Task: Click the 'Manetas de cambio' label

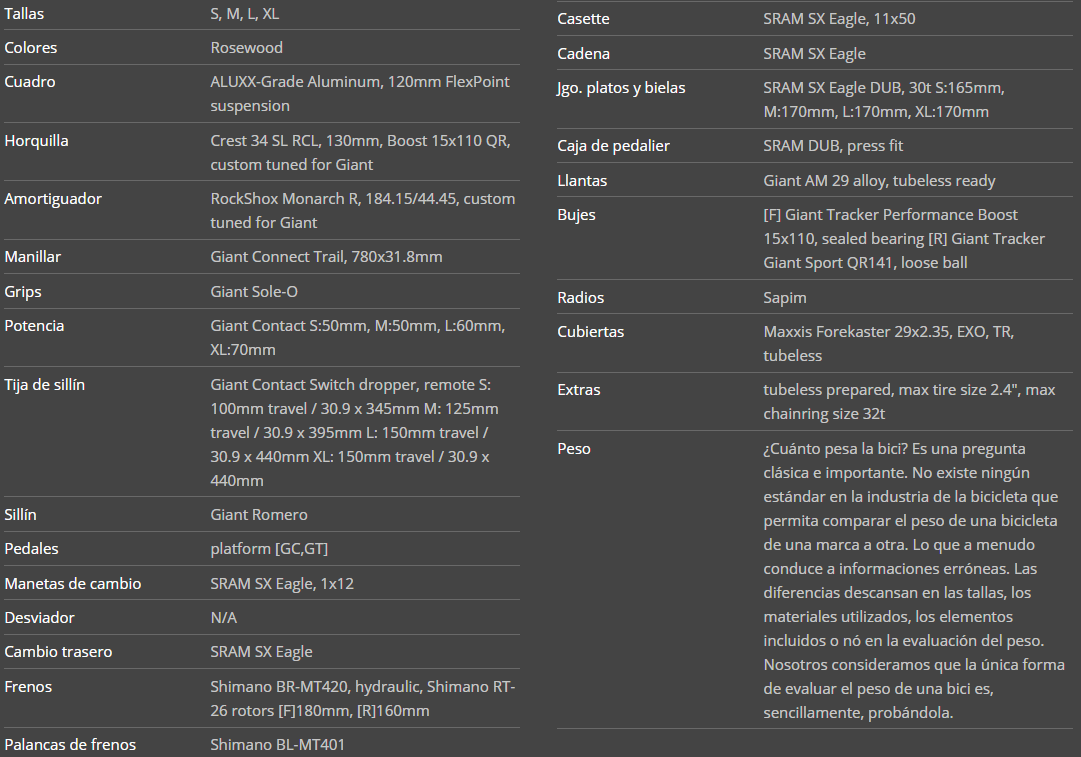Action: coord(73,584)
